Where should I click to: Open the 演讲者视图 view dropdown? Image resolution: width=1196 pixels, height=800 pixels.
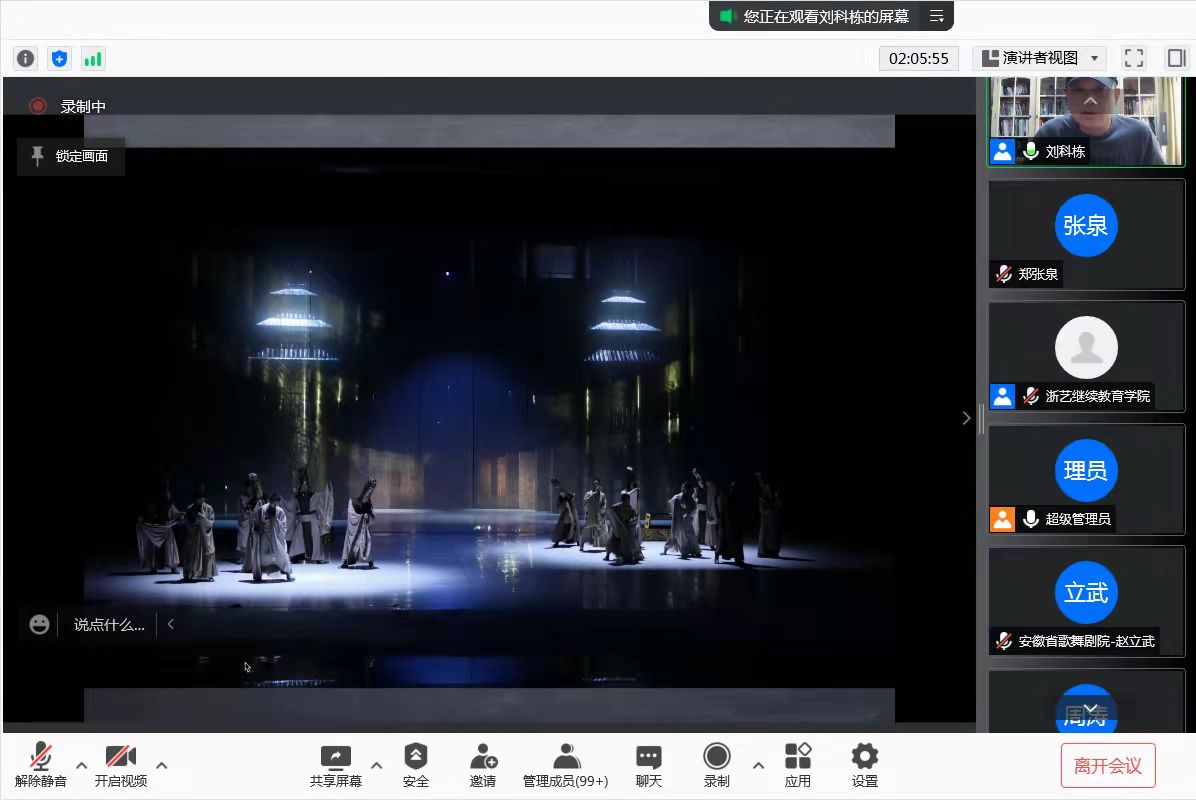point(1039,58)
